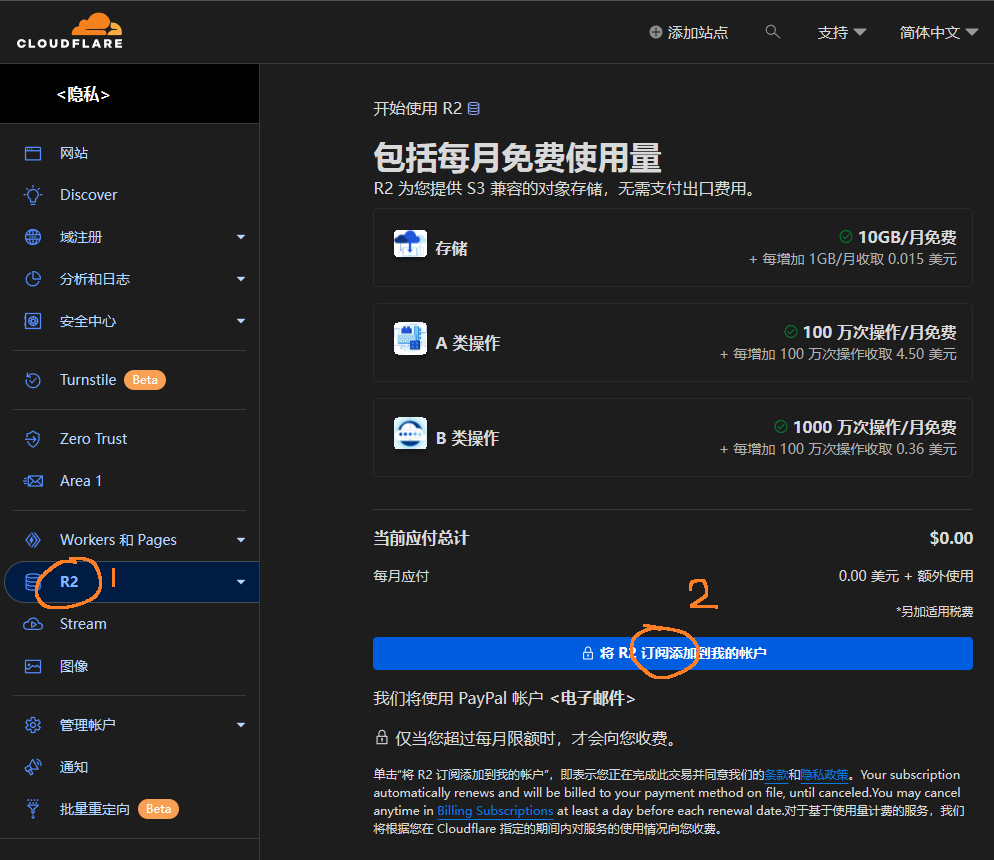Click the Turnstile sidebar icon
Screen dimensions: 994x860
pos(31,379)
